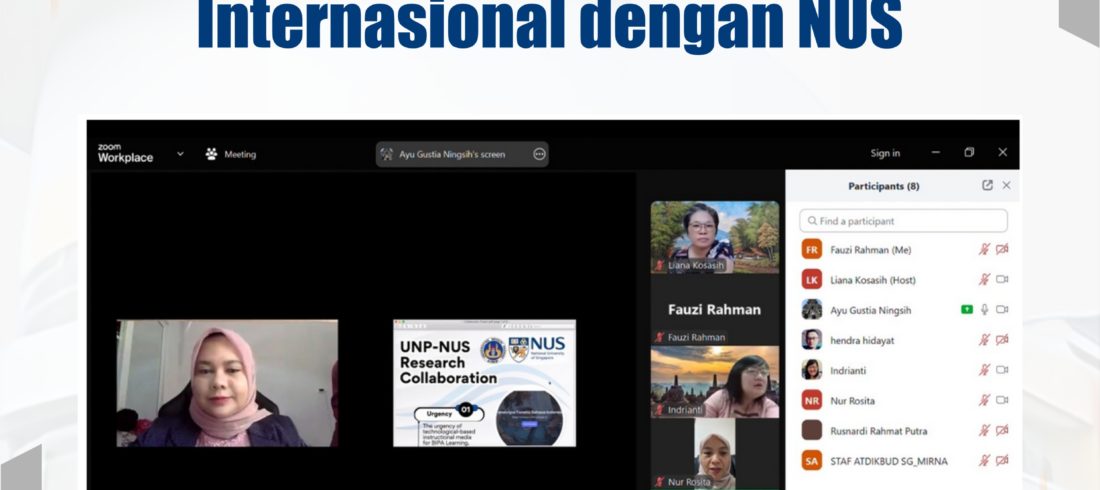Screen dimensions: 1100x490
Task: Click hendra hidayat's profile picture
Action: pos(812,340)
